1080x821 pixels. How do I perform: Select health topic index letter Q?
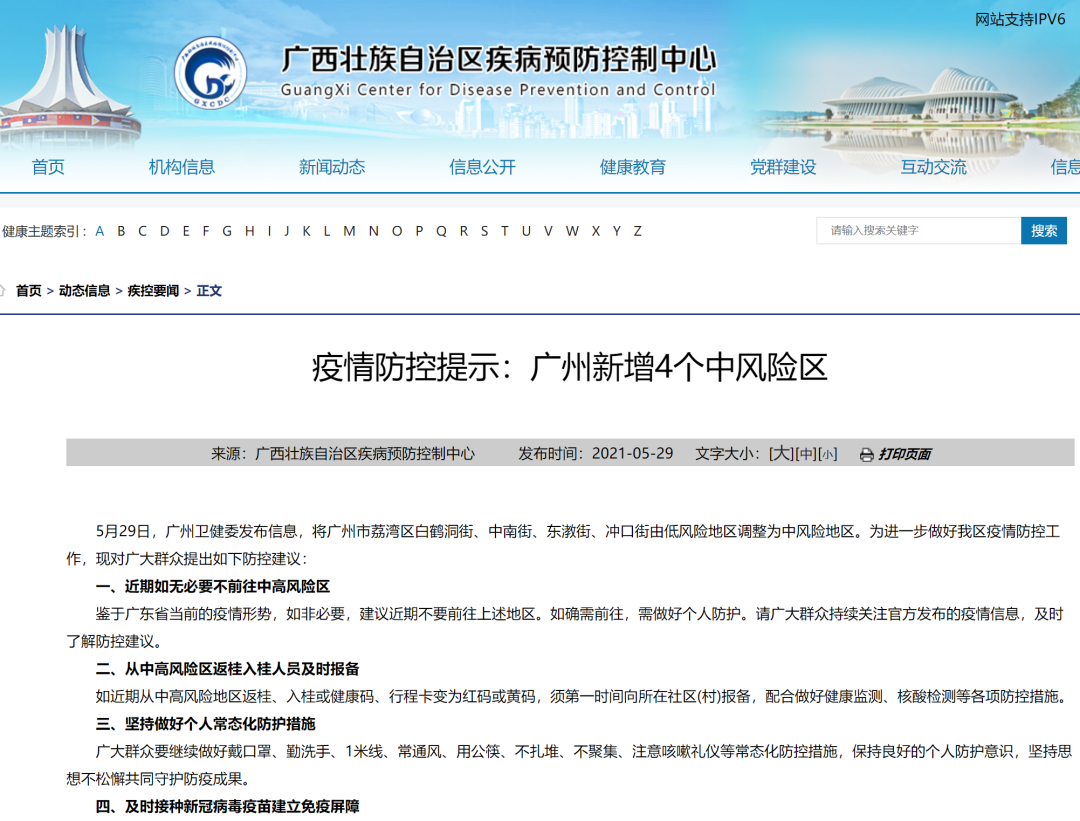(441, 231)
